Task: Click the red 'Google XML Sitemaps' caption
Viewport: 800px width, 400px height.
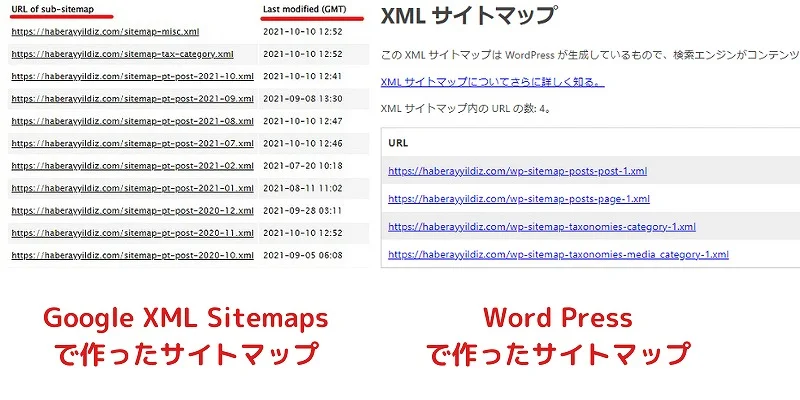Action: point(186,318)
